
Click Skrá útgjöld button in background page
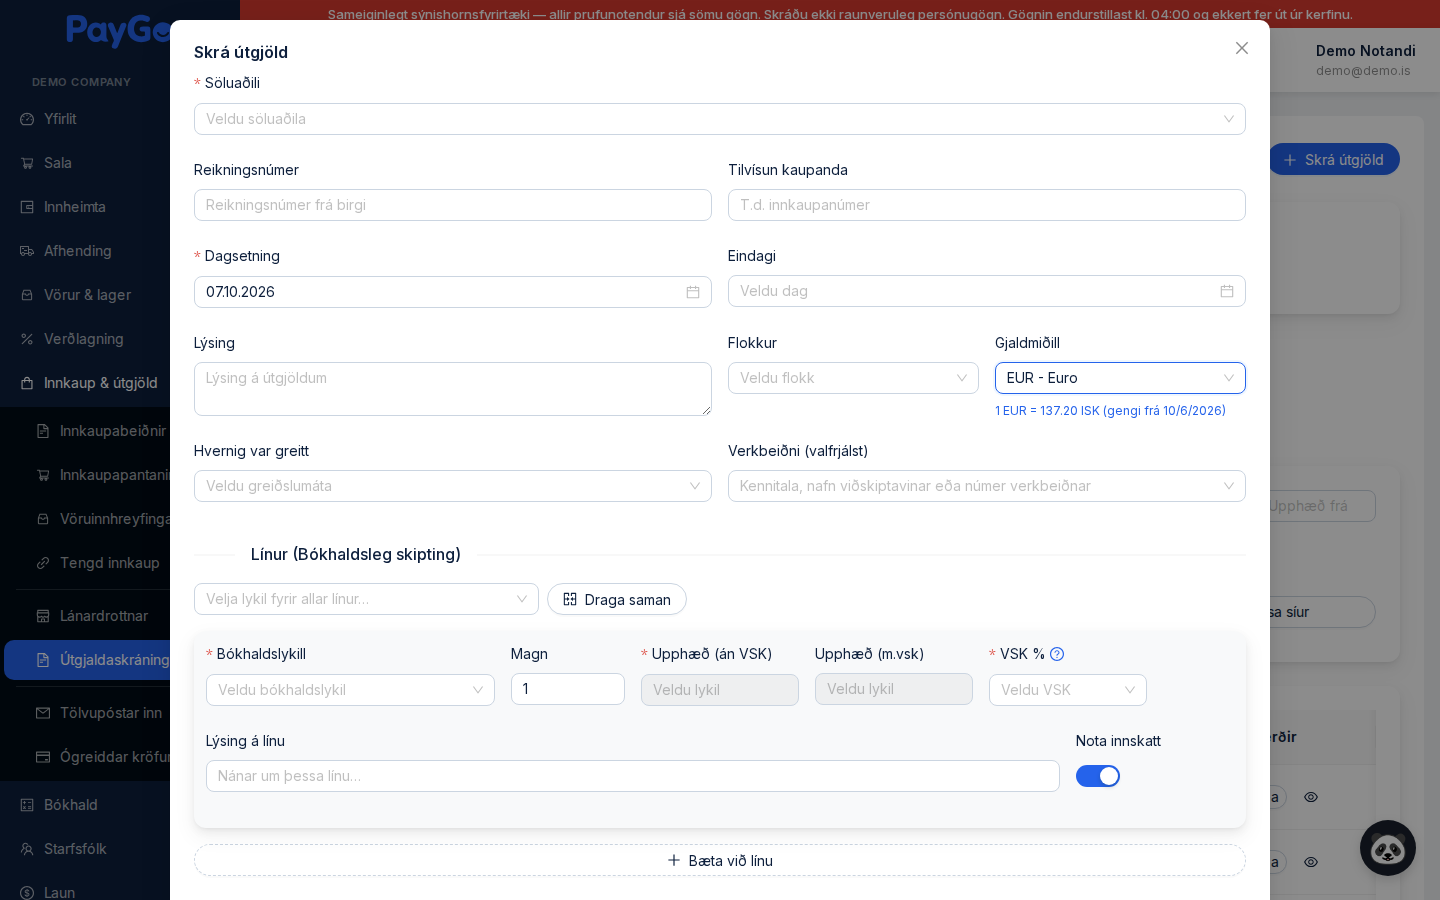[1334, 160]
